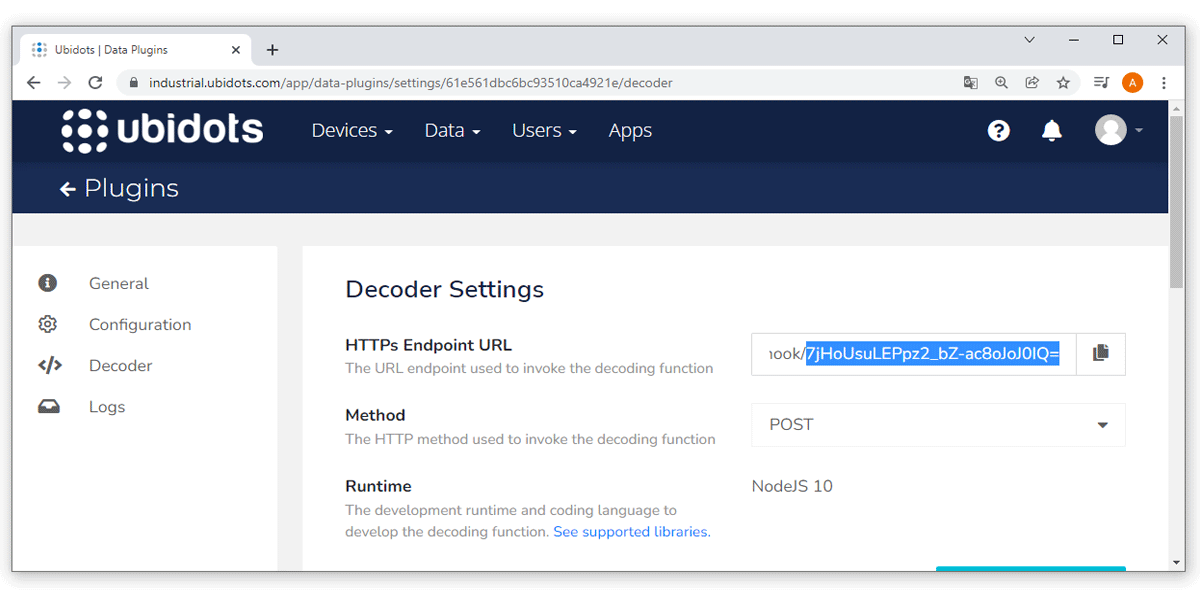Click the Configuration gear icon in sidebar

(47, 324)
